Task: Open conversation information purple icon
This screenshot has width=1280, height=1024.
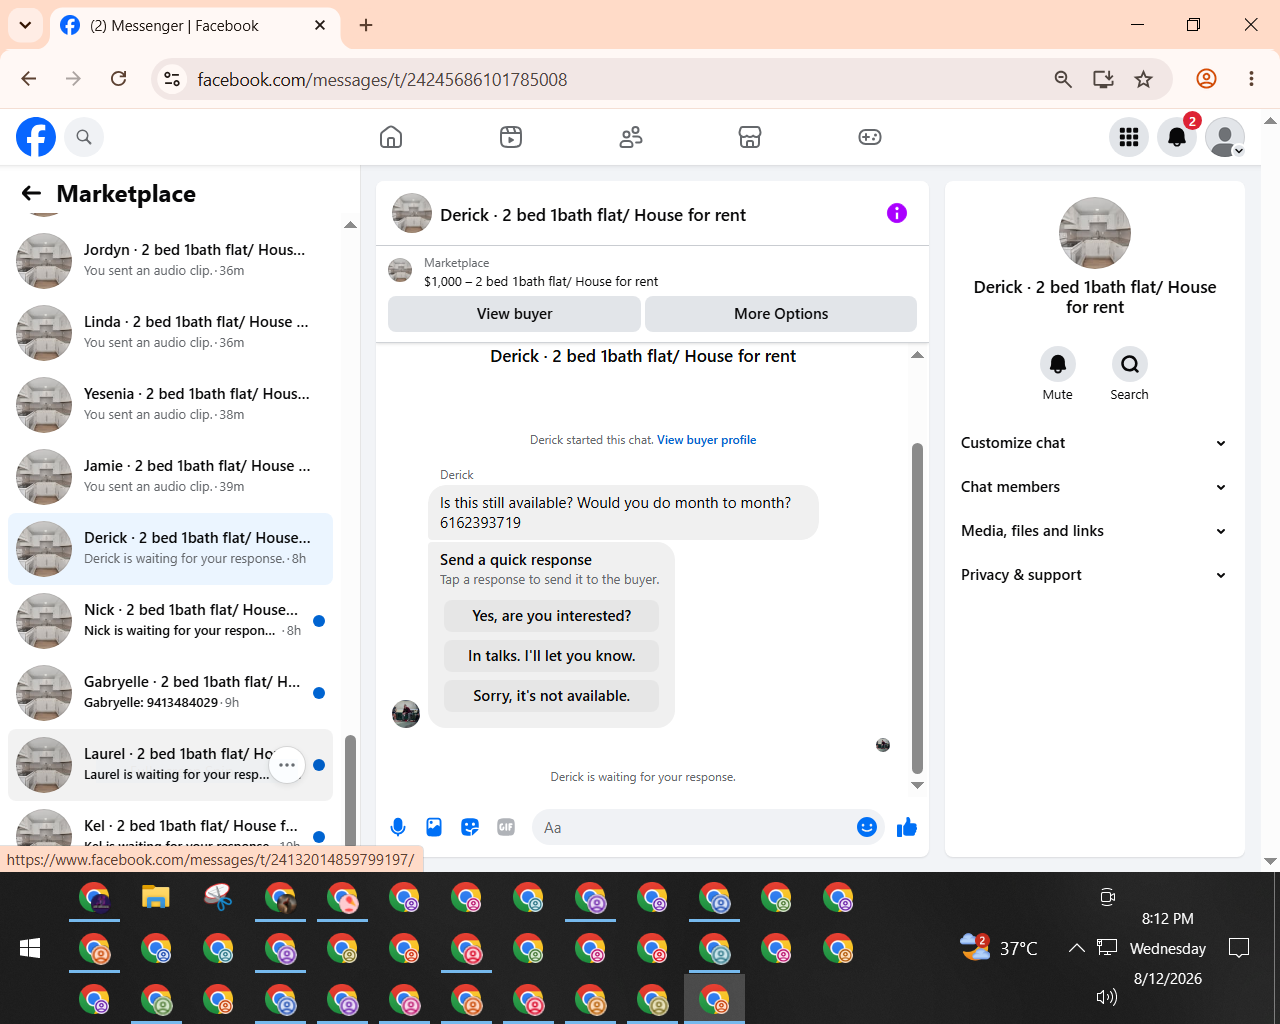Action: pos(897,213)
